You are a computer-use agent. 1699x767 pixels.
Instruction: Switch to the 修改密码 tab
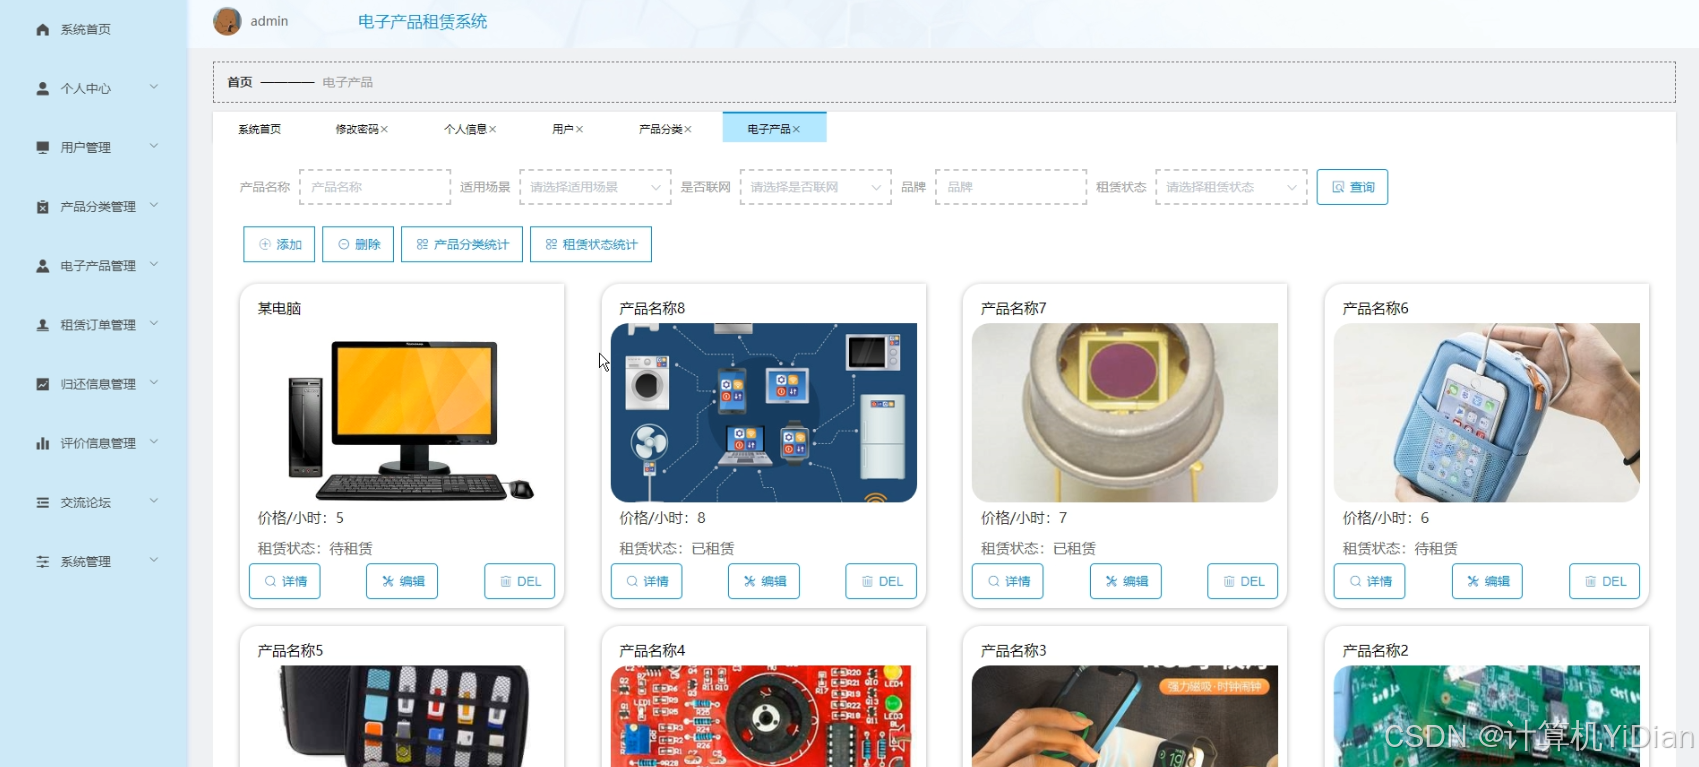[x=361, y=129]
